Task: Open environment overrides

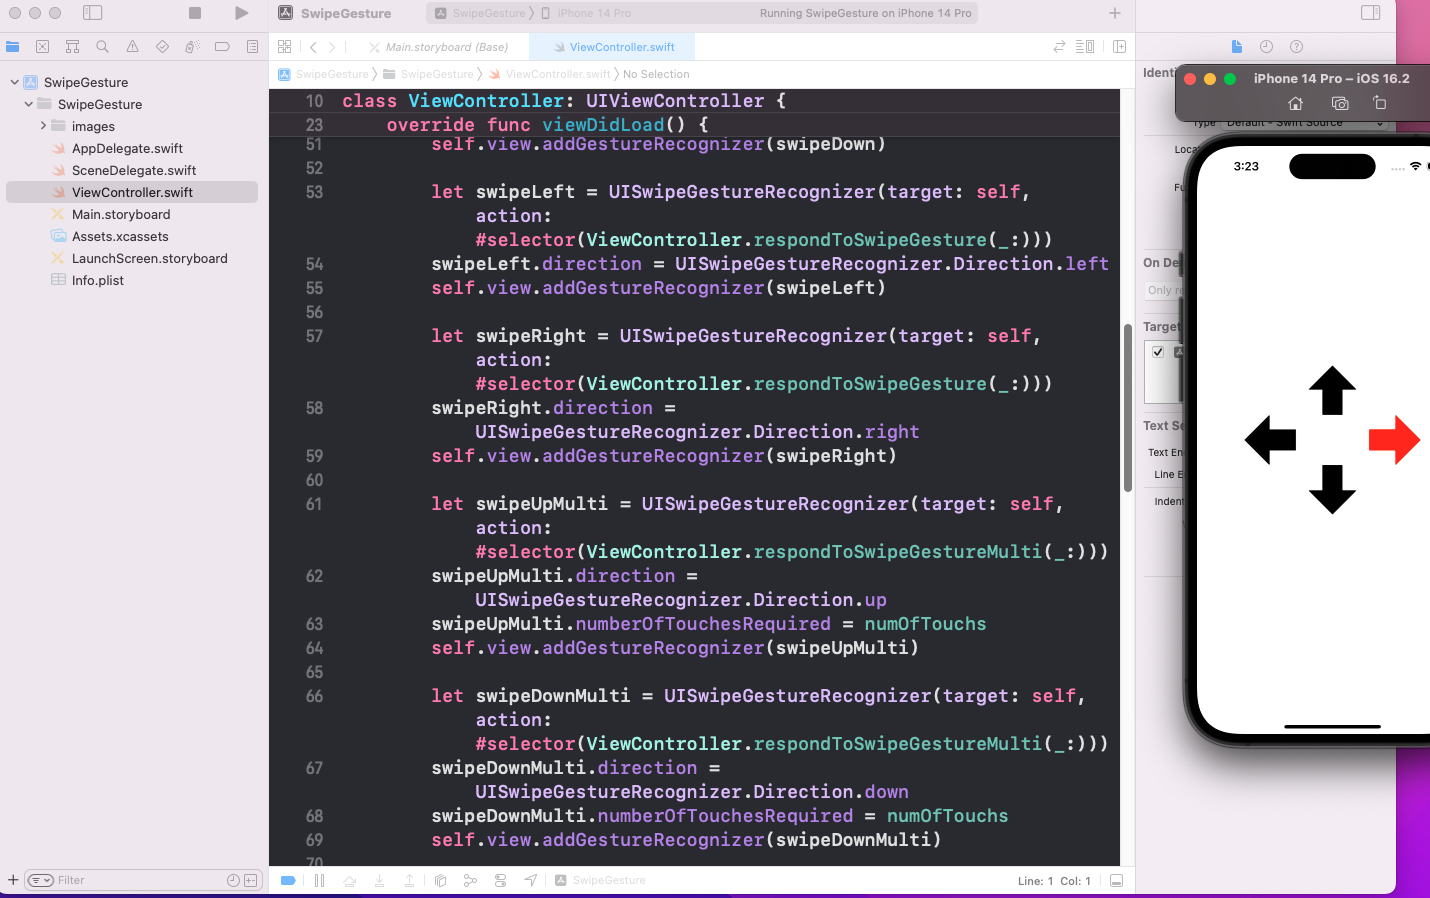Action: [x=500, y=880]
